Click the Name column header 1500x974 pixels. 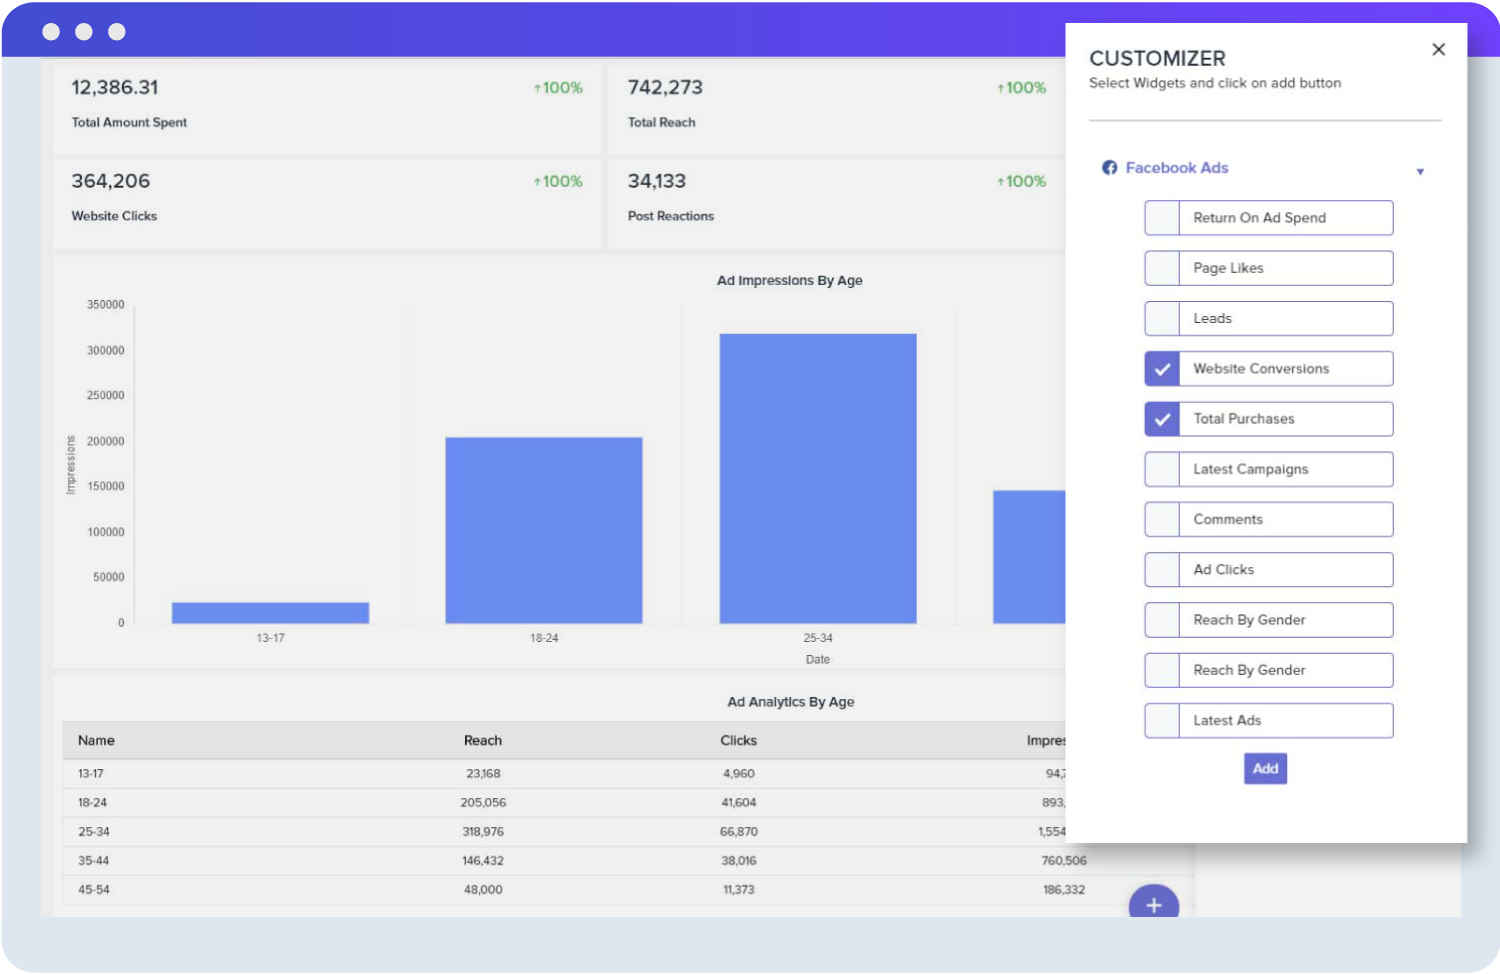(96, 741)
